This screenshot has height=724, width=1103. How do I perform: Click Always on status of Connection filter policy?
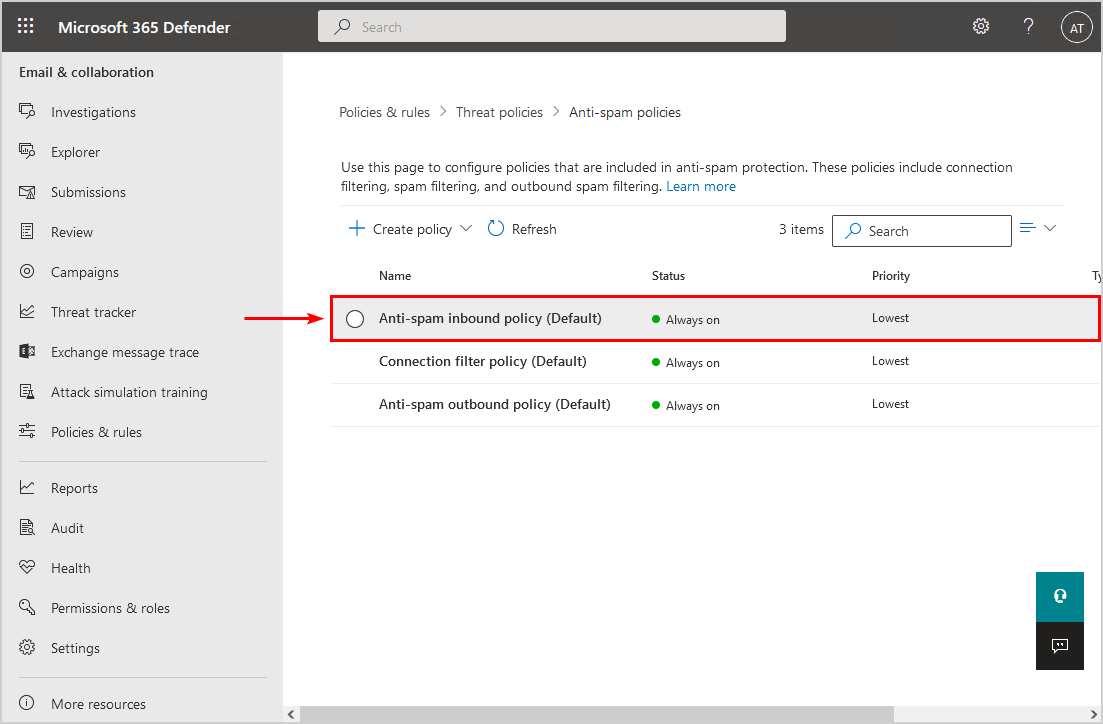click(686, 363)
